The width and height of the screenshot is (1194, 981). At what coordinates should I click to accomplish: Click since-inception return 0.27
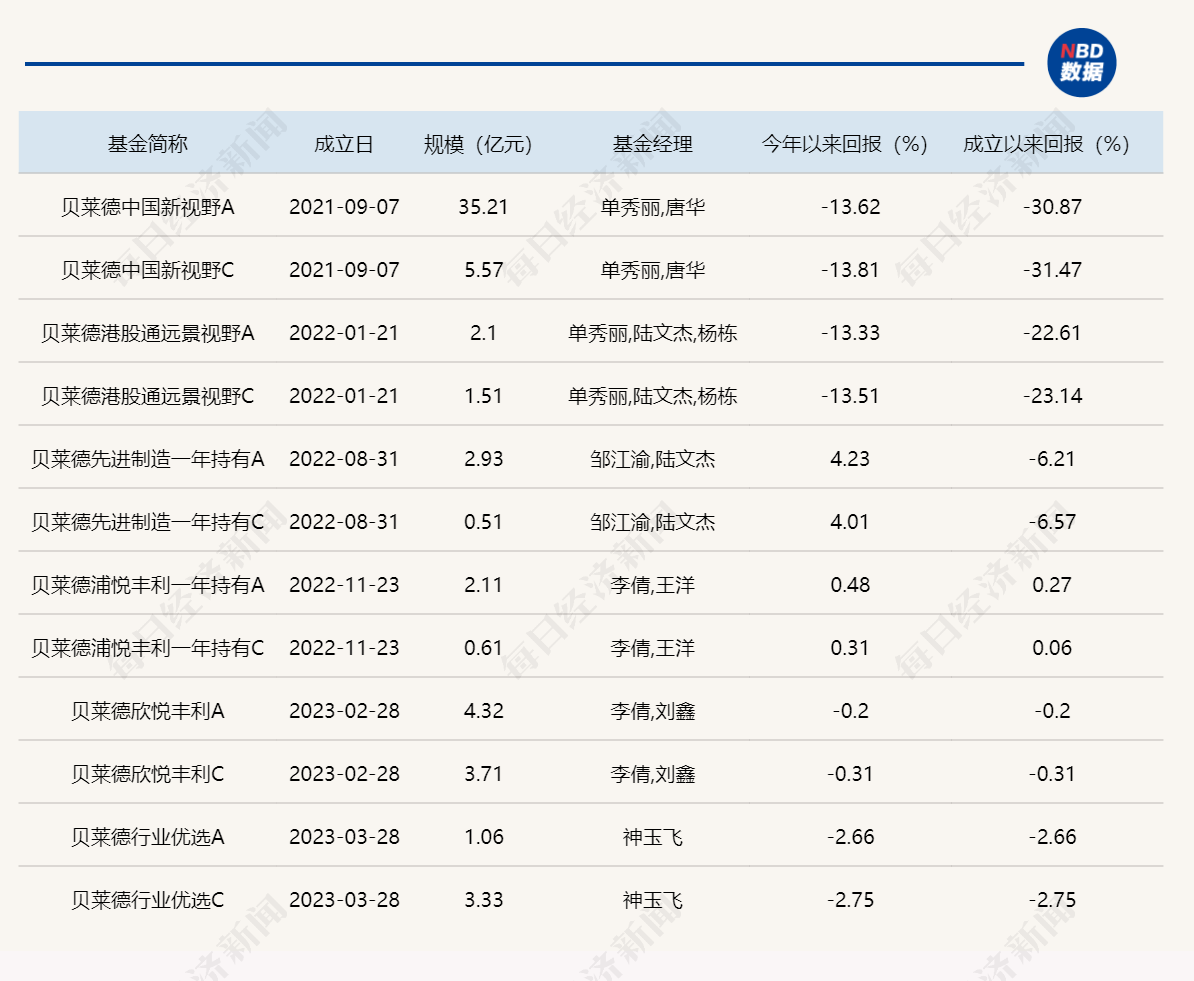pos(1052,585)
